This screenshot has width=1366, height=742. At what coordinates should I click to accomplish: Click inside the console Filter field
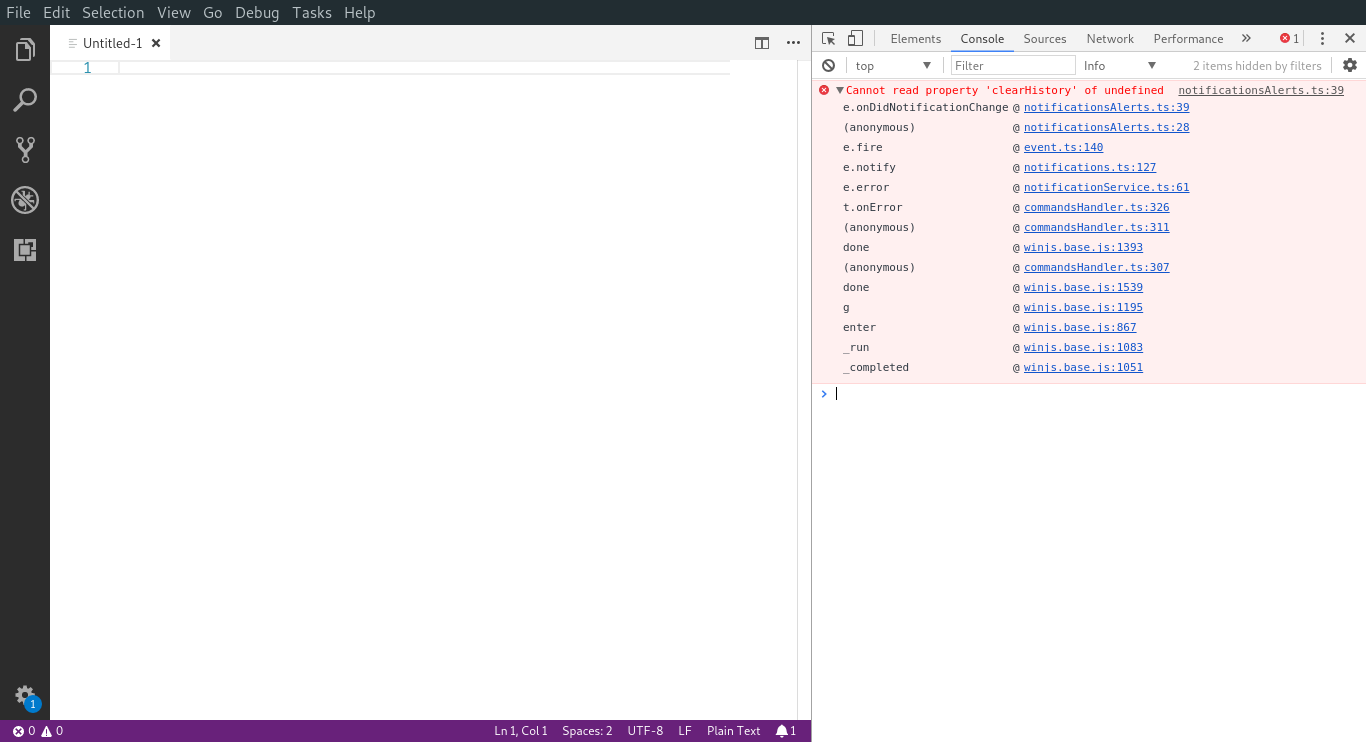click(1012, 64)
